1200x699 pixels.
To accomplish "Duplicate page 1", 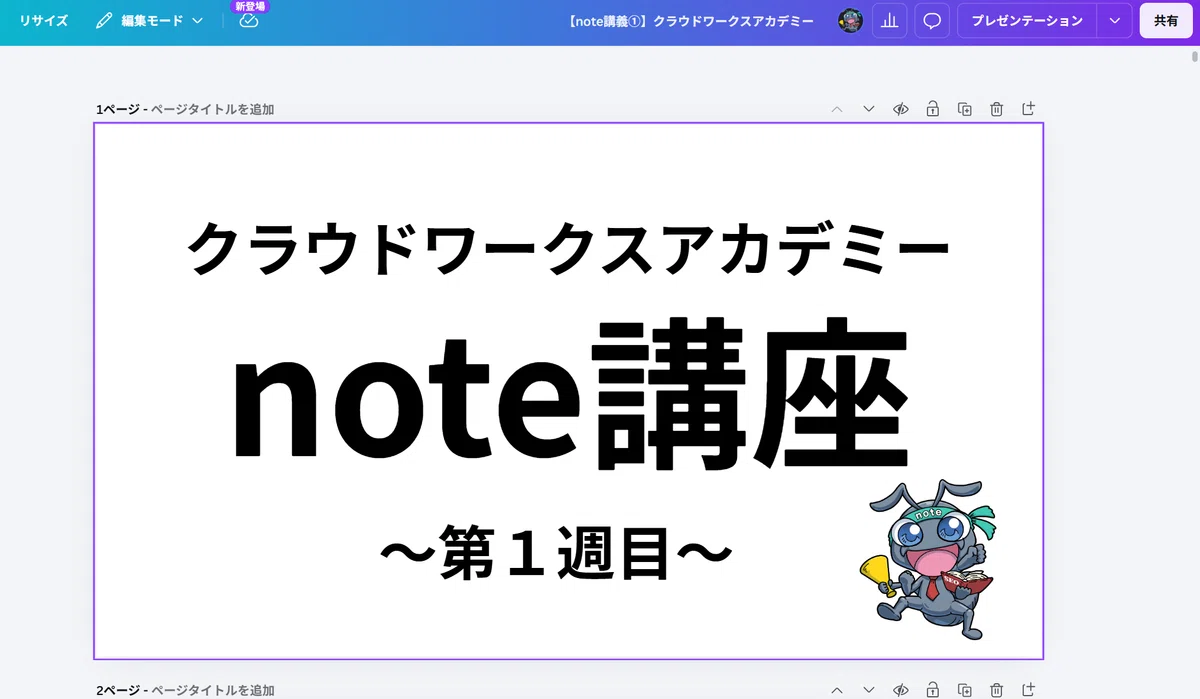I will (x=964, y=109).
